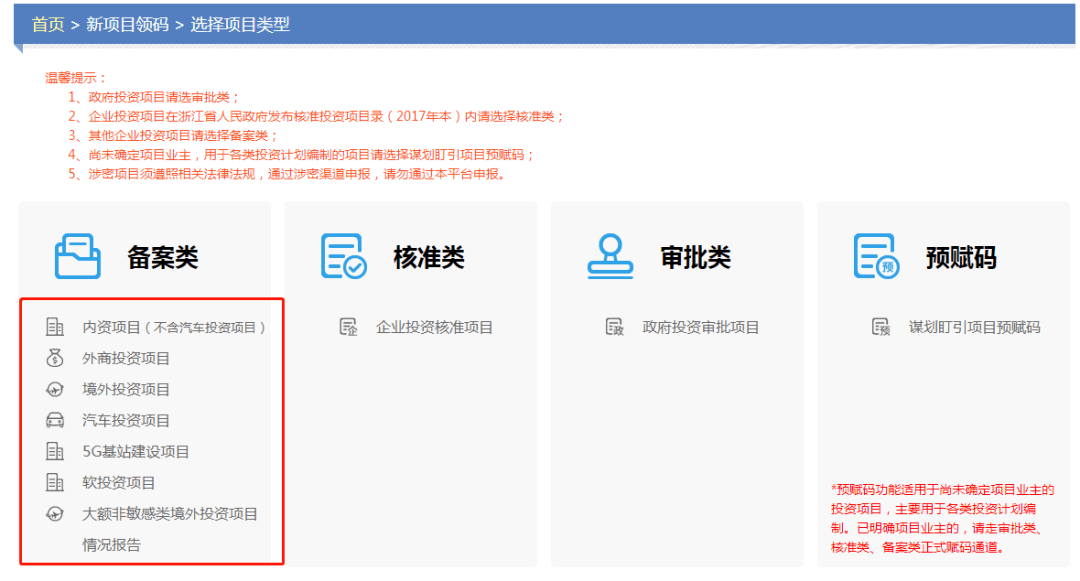Click the globe icon beside 境外投资项目

coord(55,390)
